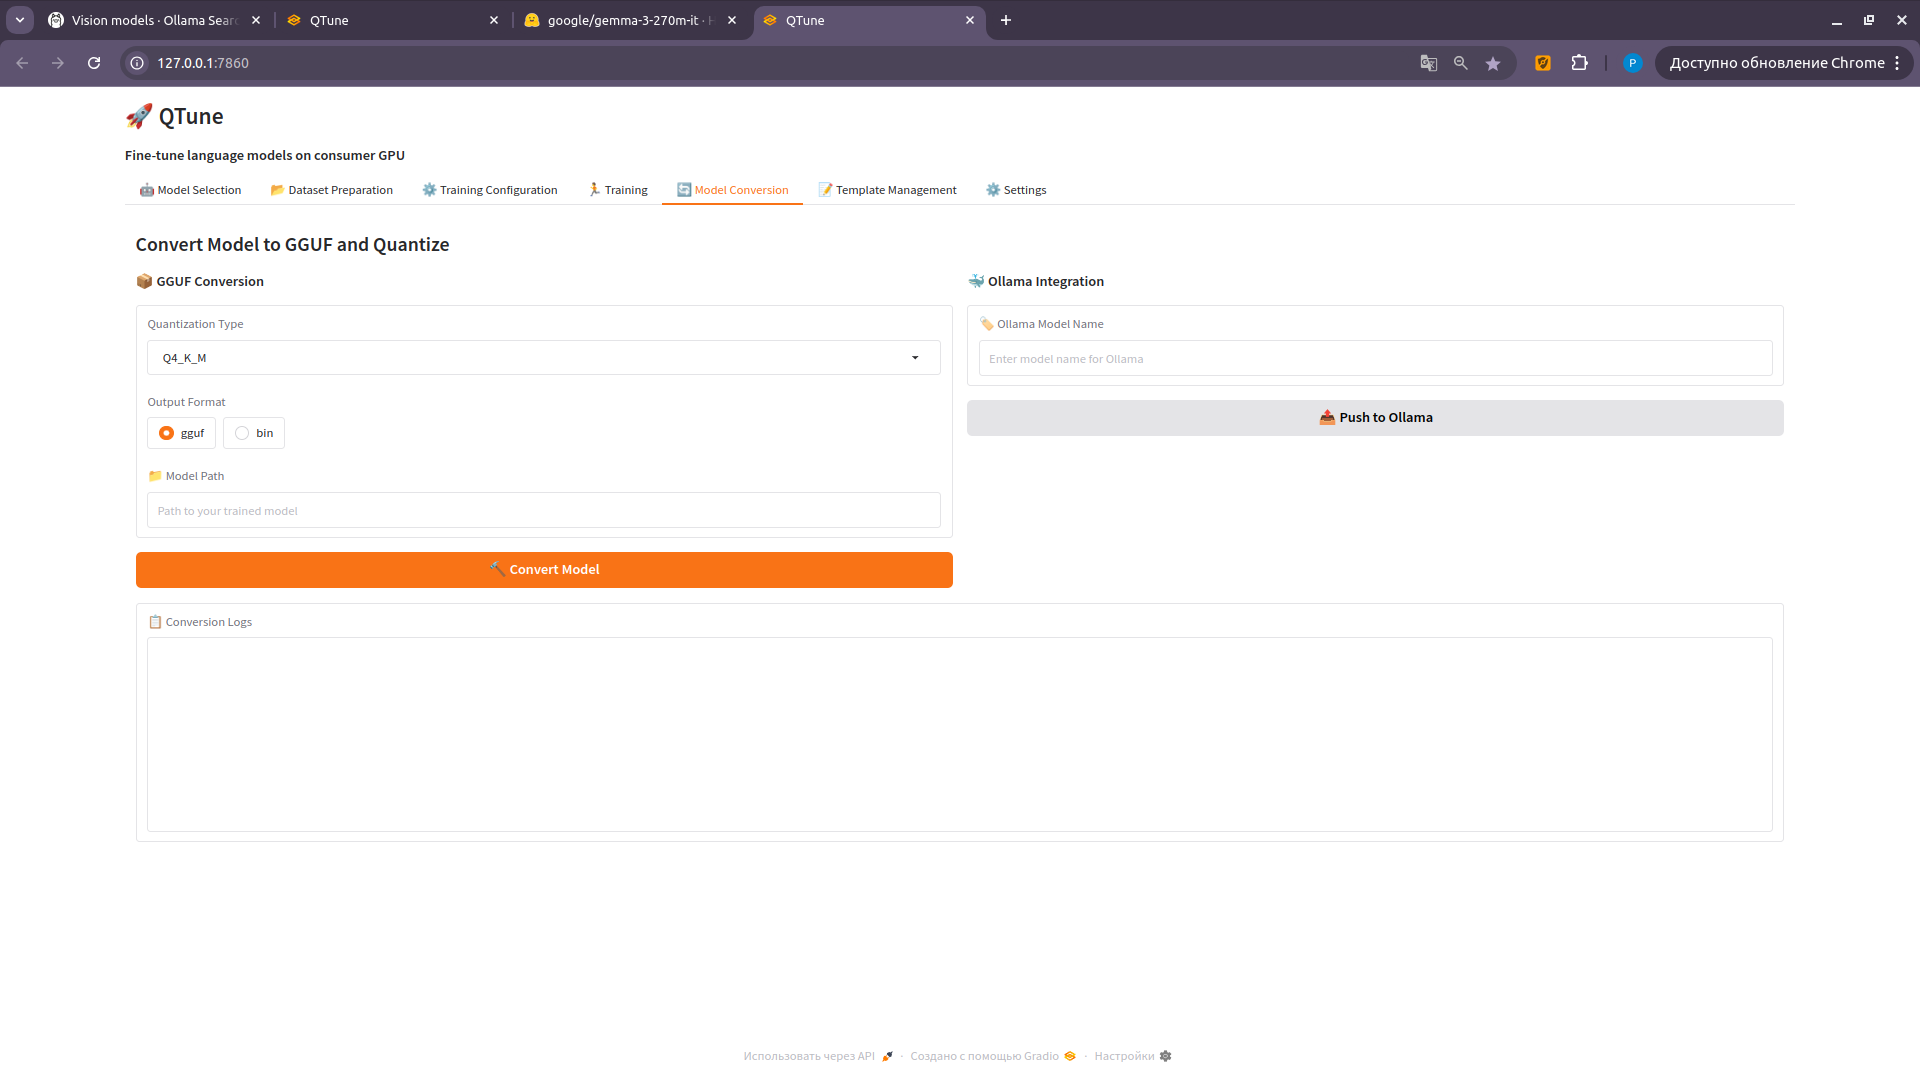
Task: Open the Google Translate page icon
Action: click(x=1429, y=63)
